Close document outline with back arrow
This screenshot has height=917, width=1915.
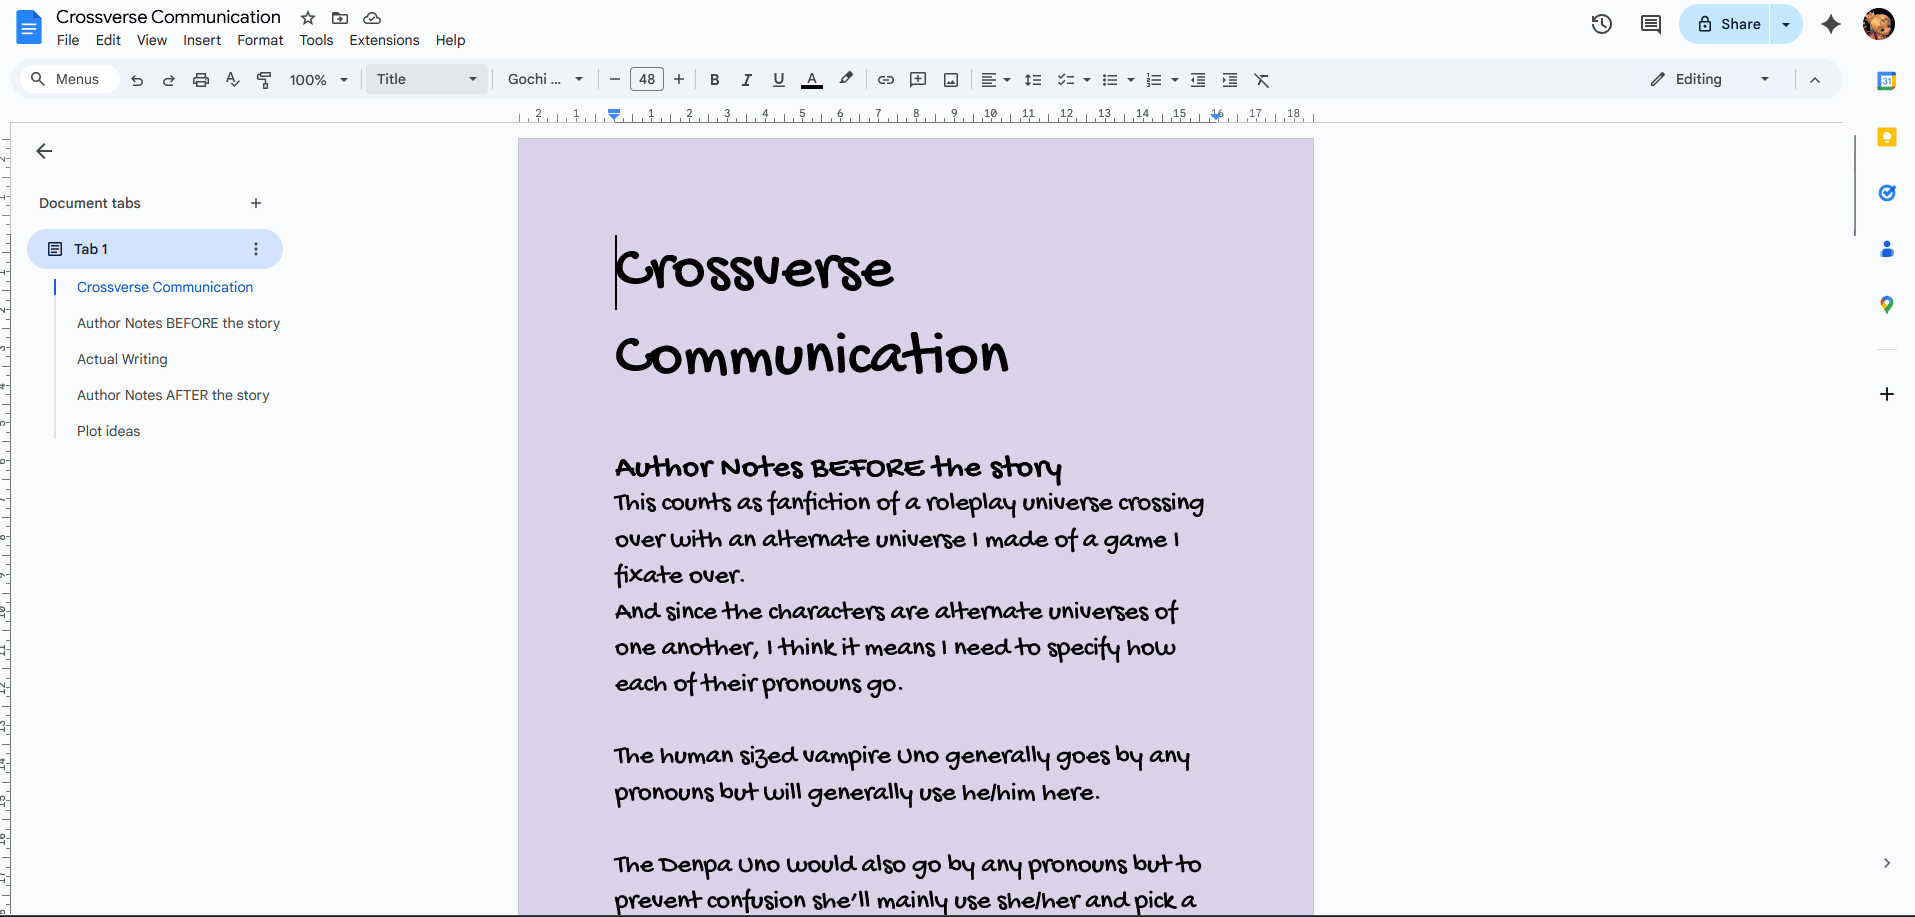(44, 151)
